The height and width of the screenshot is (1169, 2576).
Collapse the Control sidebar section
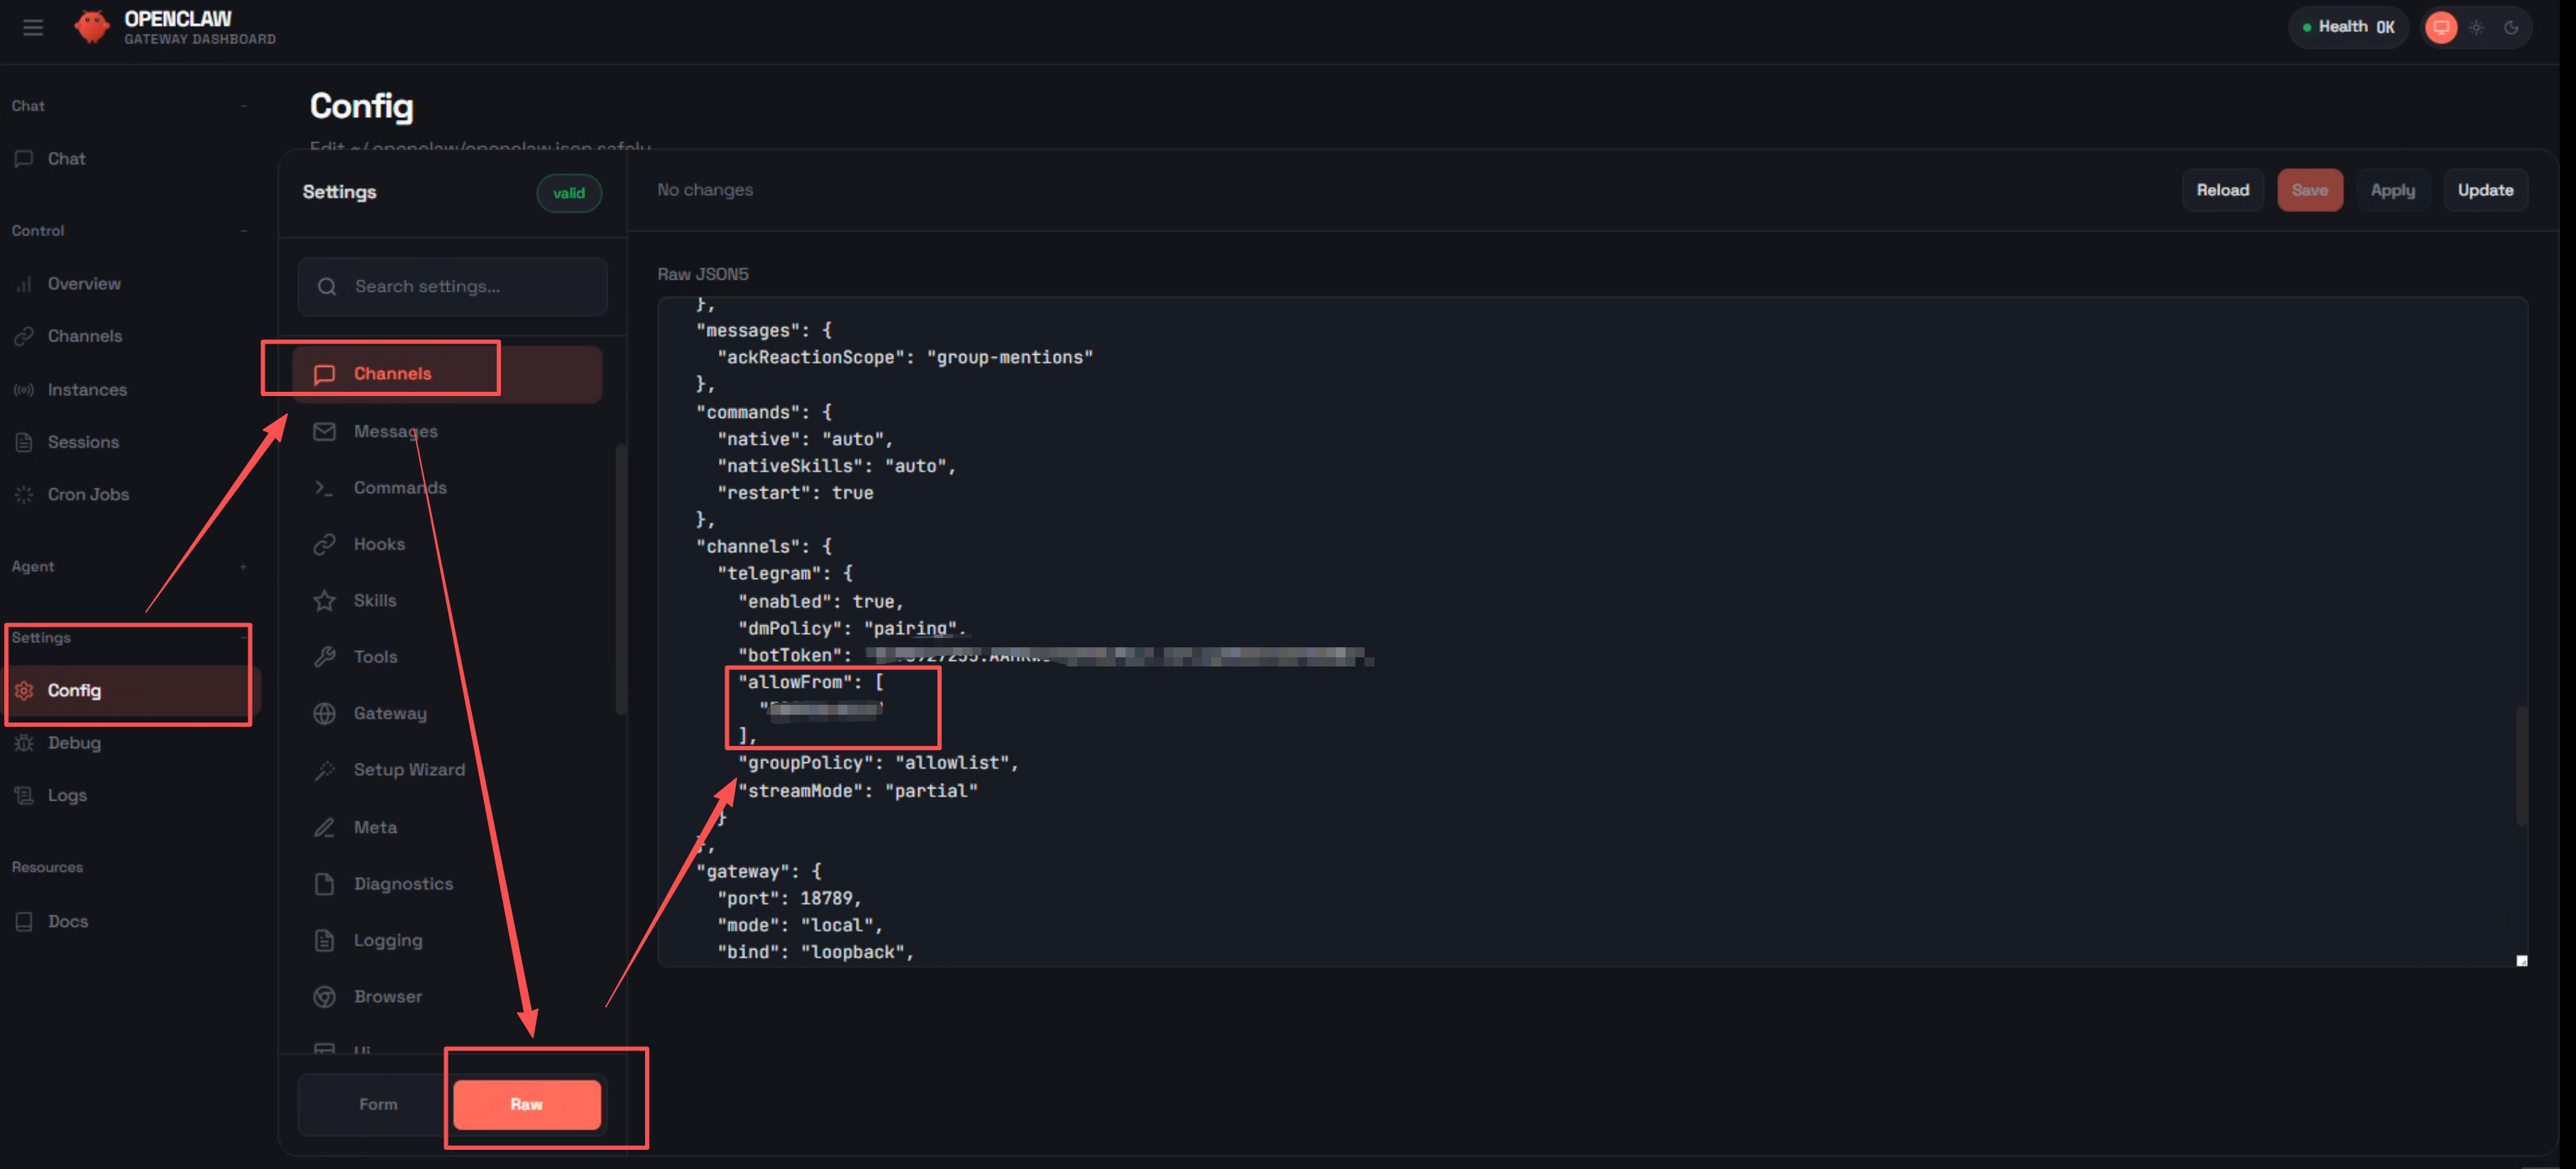click(243, 231)
